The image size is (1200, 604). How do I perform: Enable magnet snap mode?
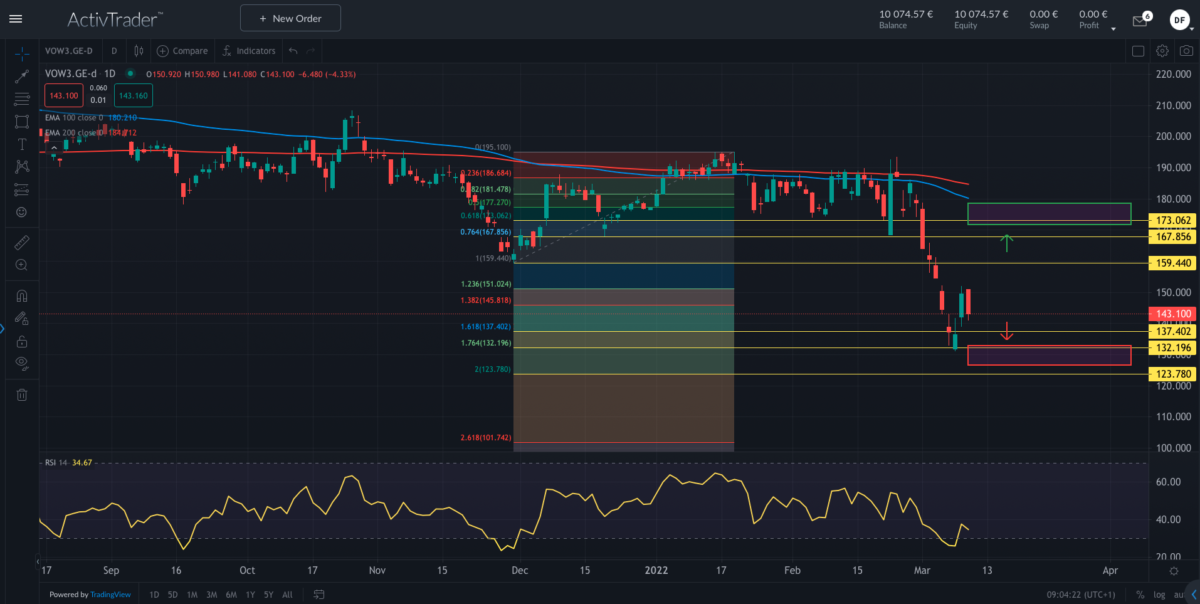pyautogui.click(x=21, y=295)
